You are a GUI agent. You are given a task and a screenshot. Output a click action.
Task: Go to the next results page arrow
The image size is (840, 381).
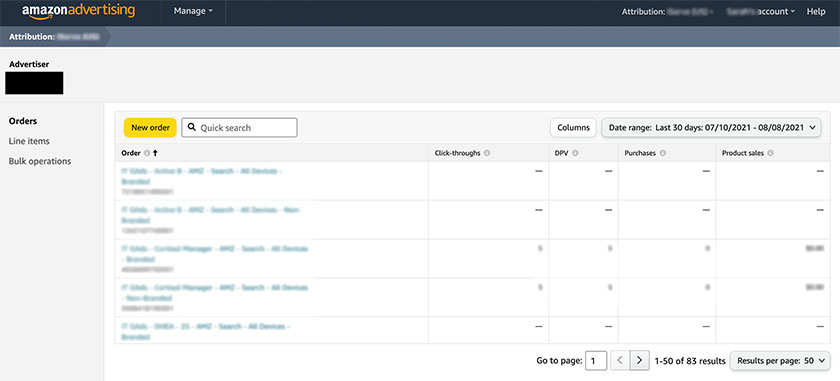(x=640, y=361)
